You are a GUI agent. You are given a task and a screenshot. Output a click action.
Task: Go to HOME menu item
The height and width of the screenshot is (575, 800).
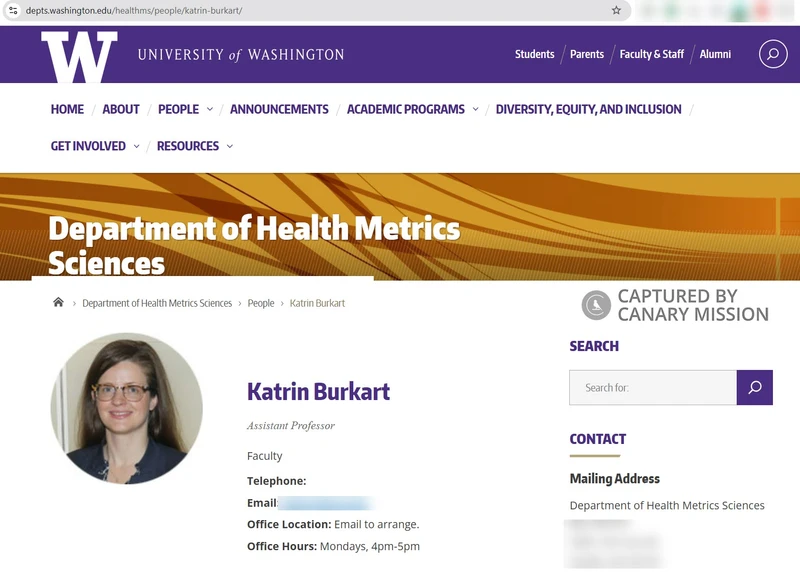pyautogui.click(x=67, y=109)
